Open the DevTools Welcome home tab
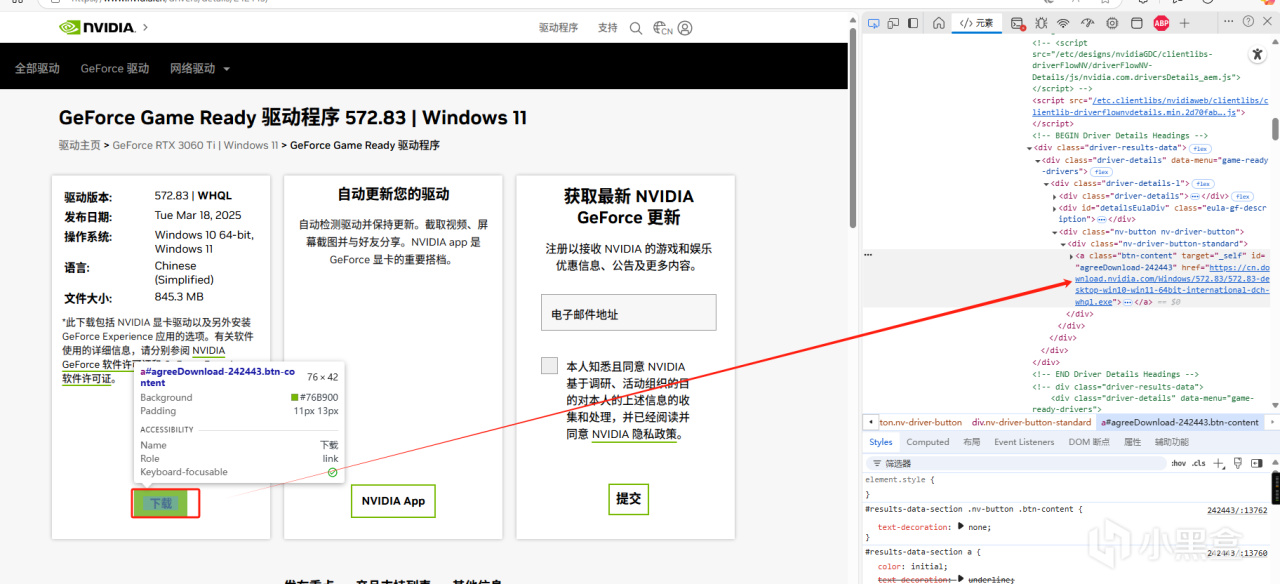This screenshot has width=1280, height=584. (x=938, y=23)
